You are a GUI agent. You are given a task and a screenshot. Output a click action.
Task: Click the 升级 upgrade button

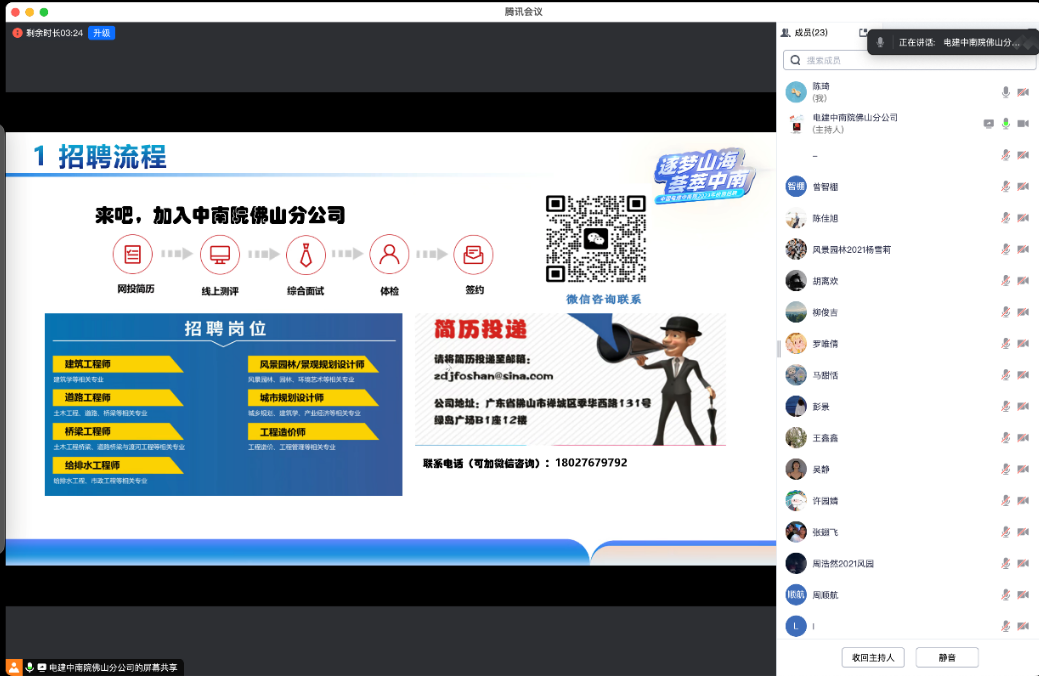pyautogui.click(x=101, y=33)
